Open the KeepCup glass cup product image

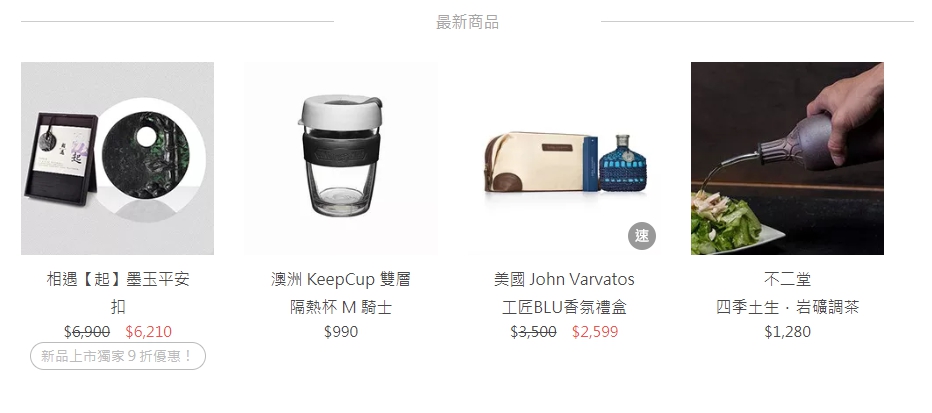point(341,159)
